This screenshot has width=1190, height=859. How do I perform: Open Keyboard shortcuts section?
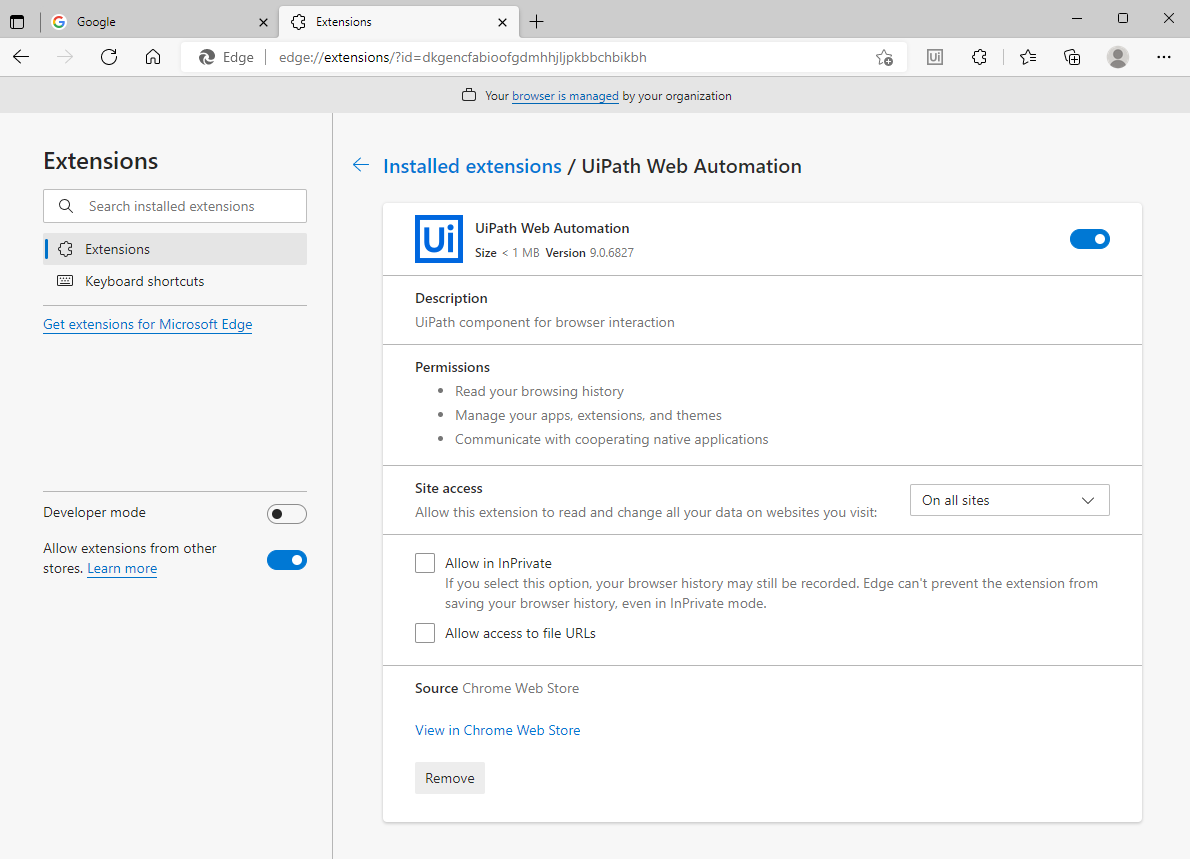pyautogui.click(x=175, y=282)
